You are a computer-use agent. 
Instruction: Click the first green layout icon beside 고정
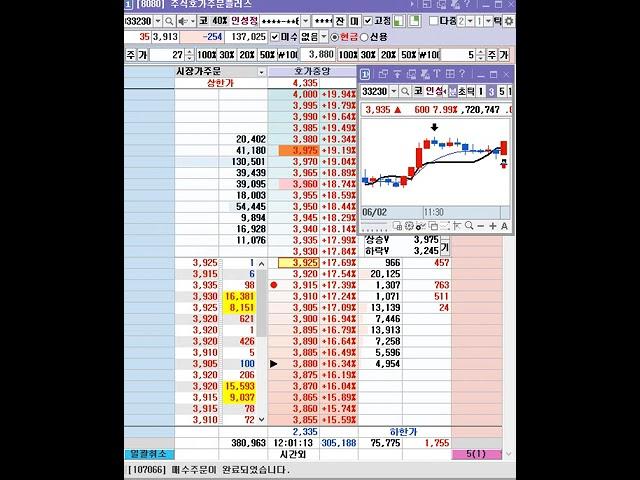coord(399,21)
